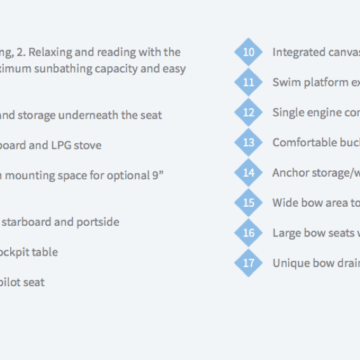
Task: Click the 'Swim platform' feature text
Action: pos(316,82)
